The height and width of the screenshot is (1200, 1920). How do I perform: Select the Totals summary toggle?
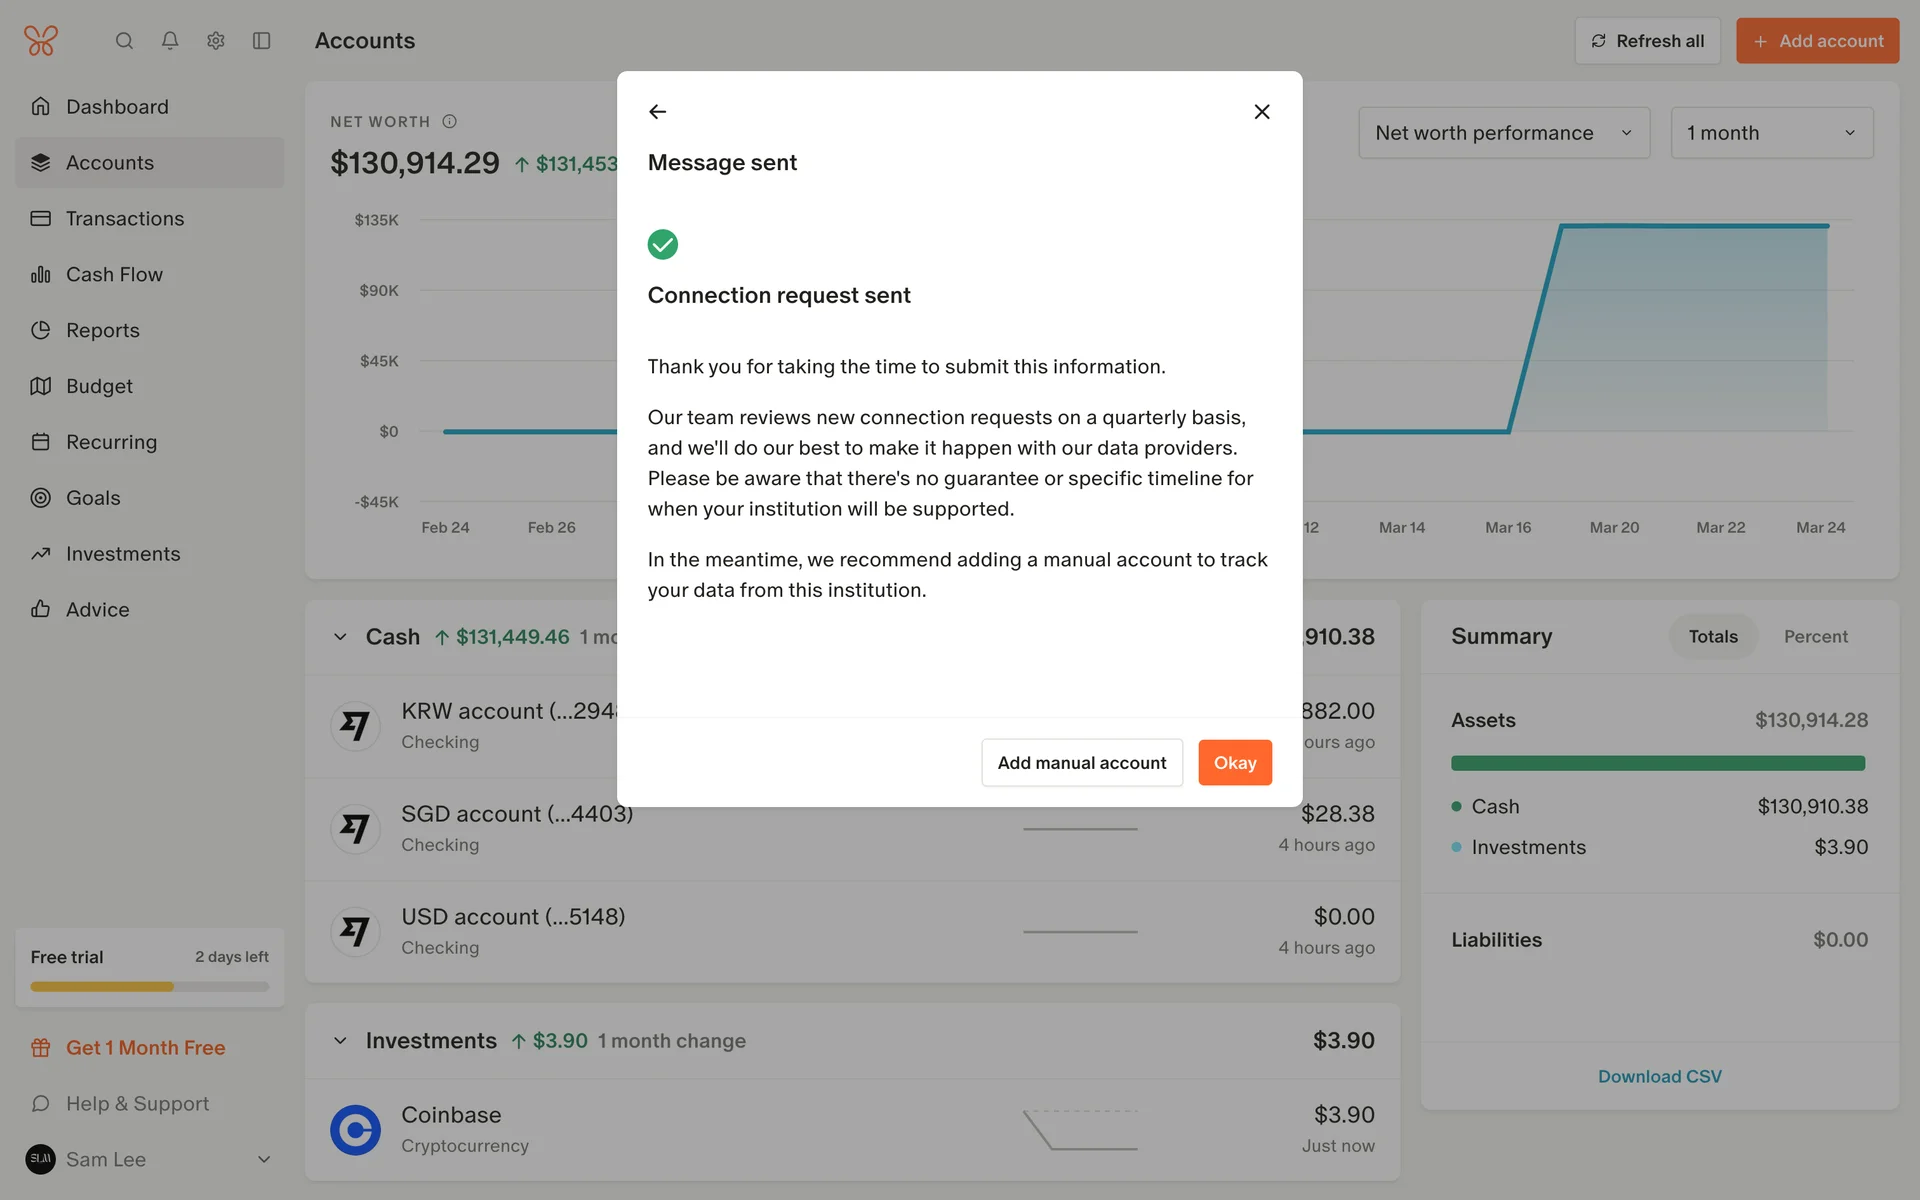[1712, 637]
